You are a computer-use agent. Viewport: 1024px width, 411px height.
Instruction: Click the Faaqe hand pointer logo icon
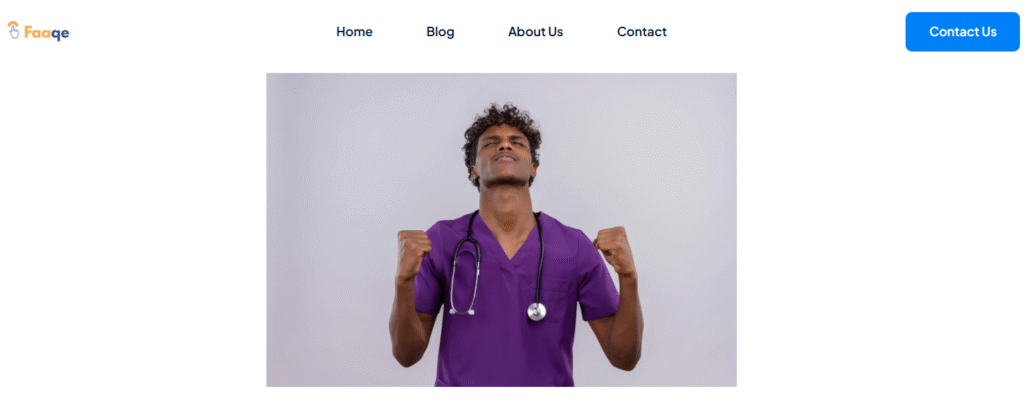pyautogui.click(x=14, y=30)
